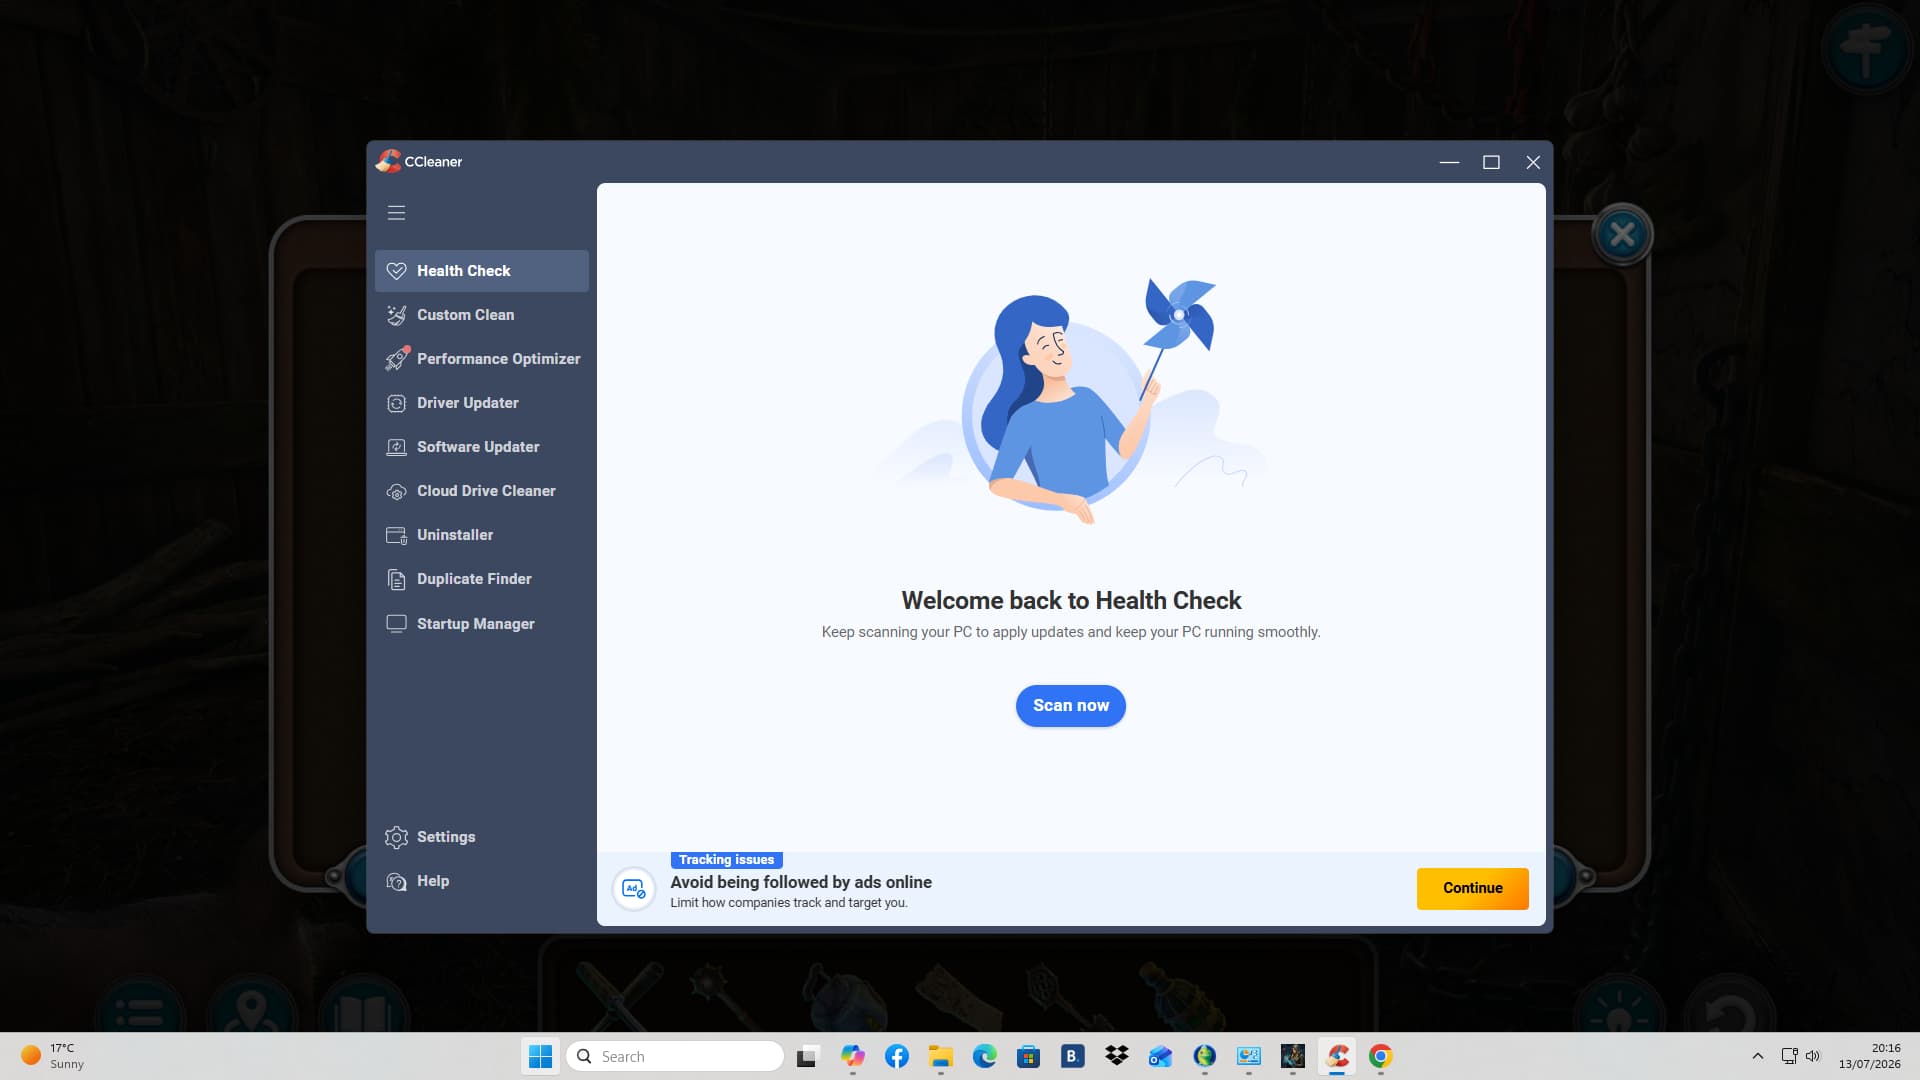Click the game's map pin icon
This screenshot has height=1080, width=1920.
(x=251, y=1008)
